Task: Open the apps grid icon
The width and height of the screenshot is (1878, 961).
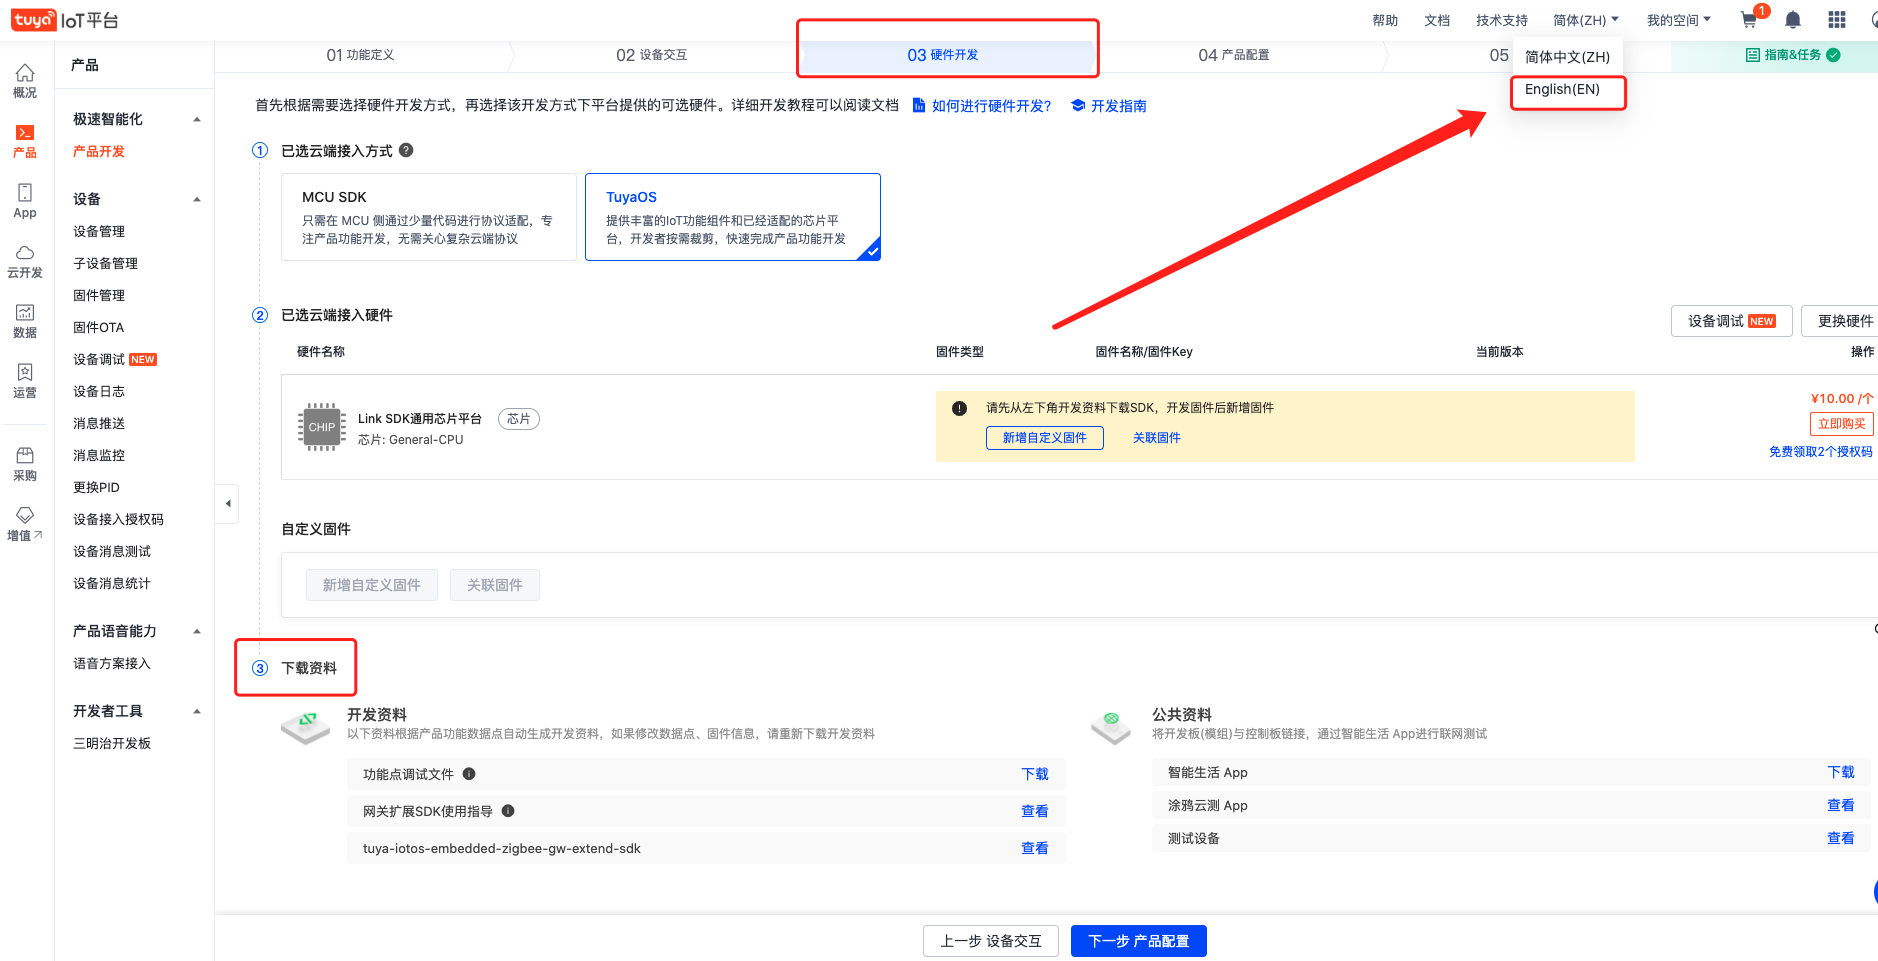Action: (1837, 20)
